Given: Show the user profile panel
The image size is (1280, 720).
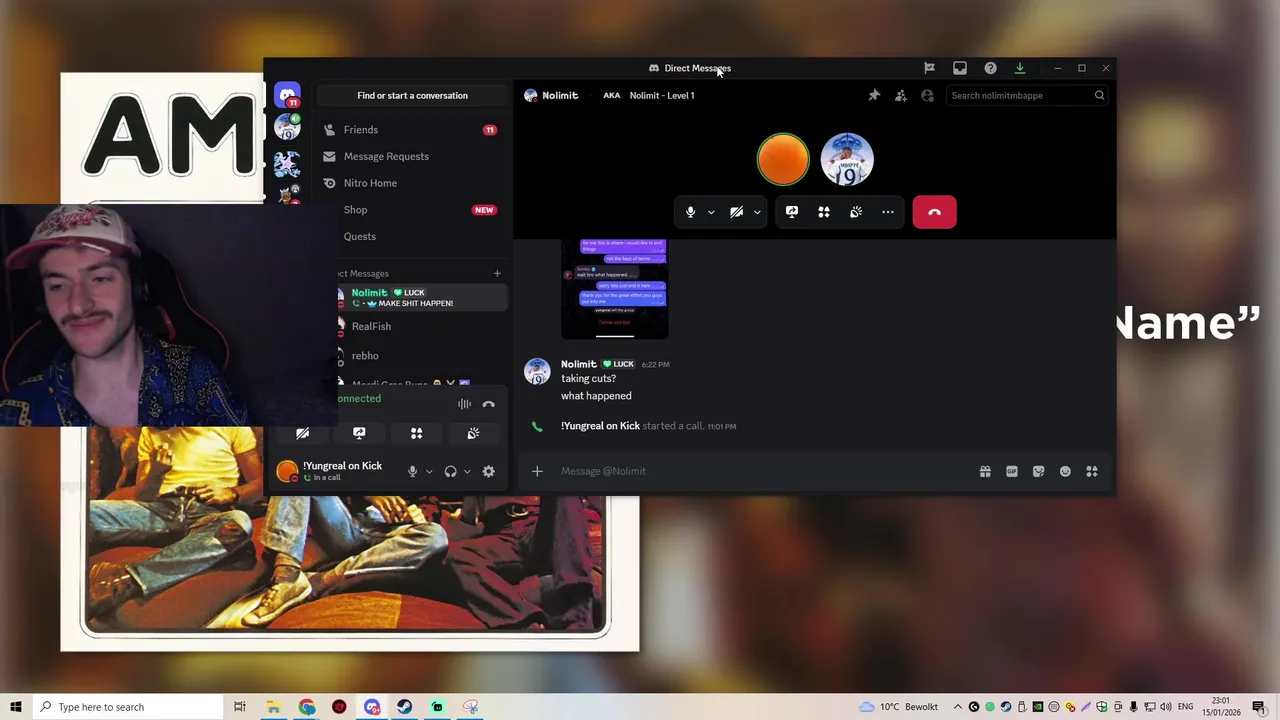Looking at the screenshot, I should (928, 95).
